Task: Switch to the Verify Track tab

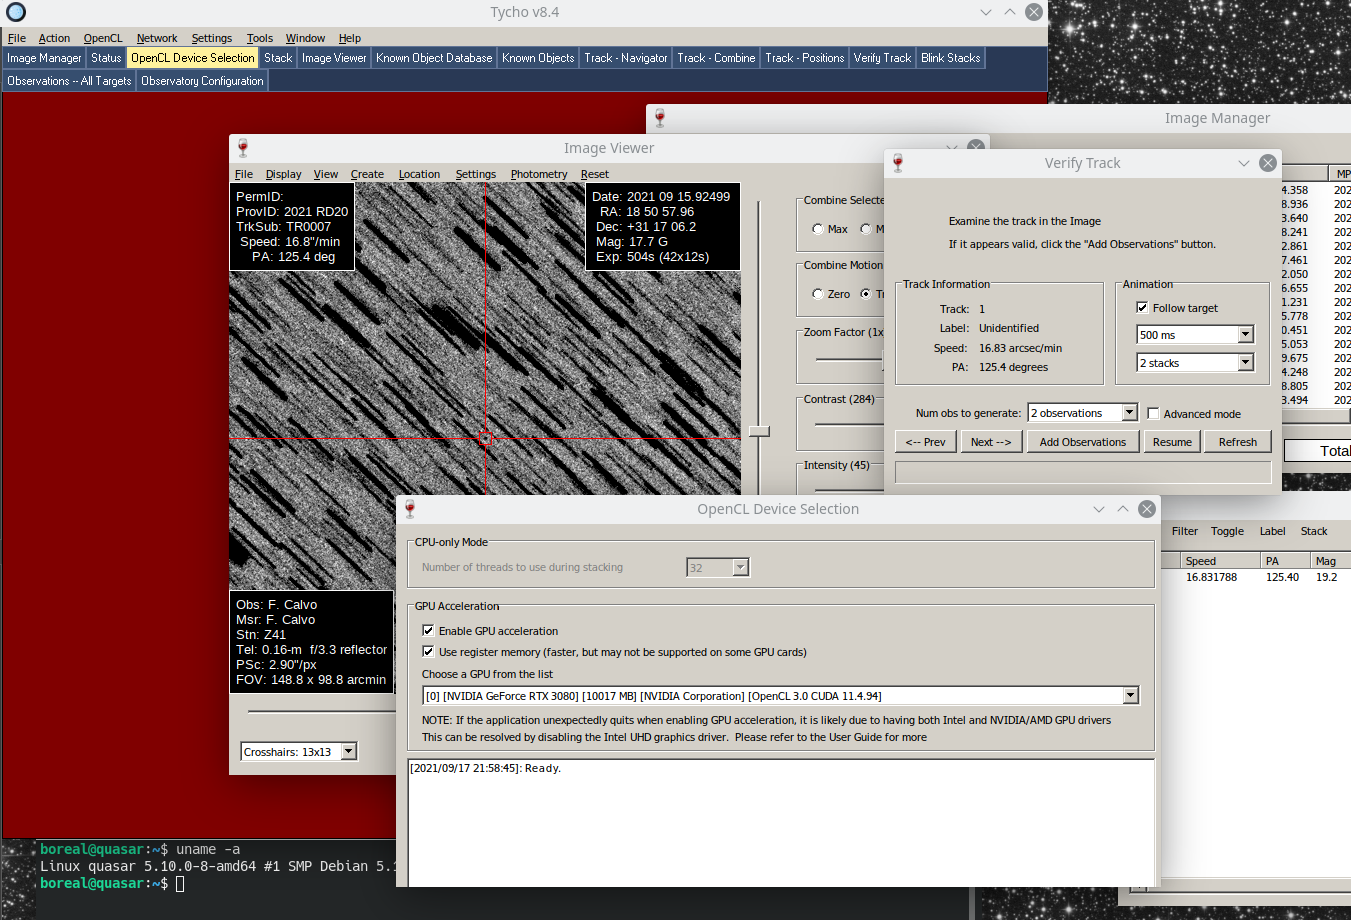Action: coord(882,58)
